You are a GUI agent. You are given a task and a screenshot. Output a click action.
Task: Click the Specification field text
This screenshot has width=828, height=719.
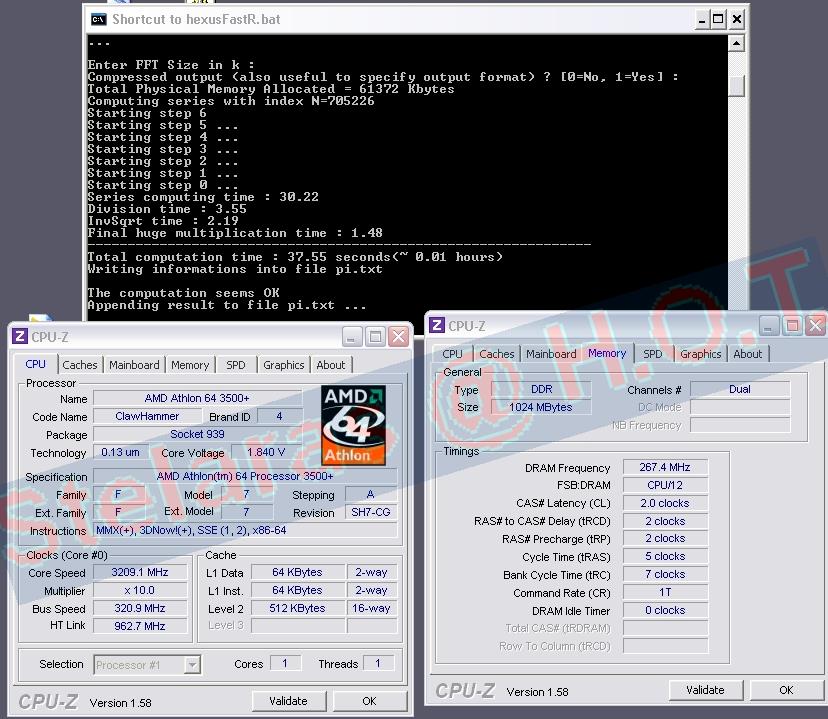tap(245, 476)
